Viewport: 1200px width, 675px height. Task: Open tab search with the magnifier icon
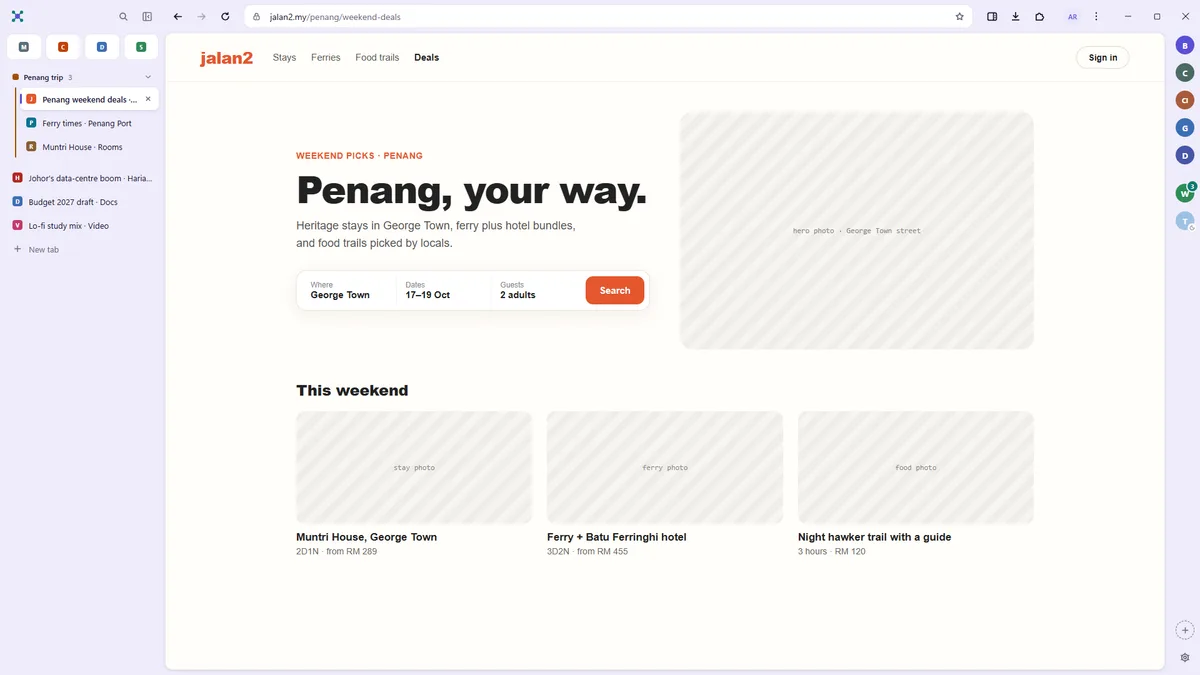point(123,17)
